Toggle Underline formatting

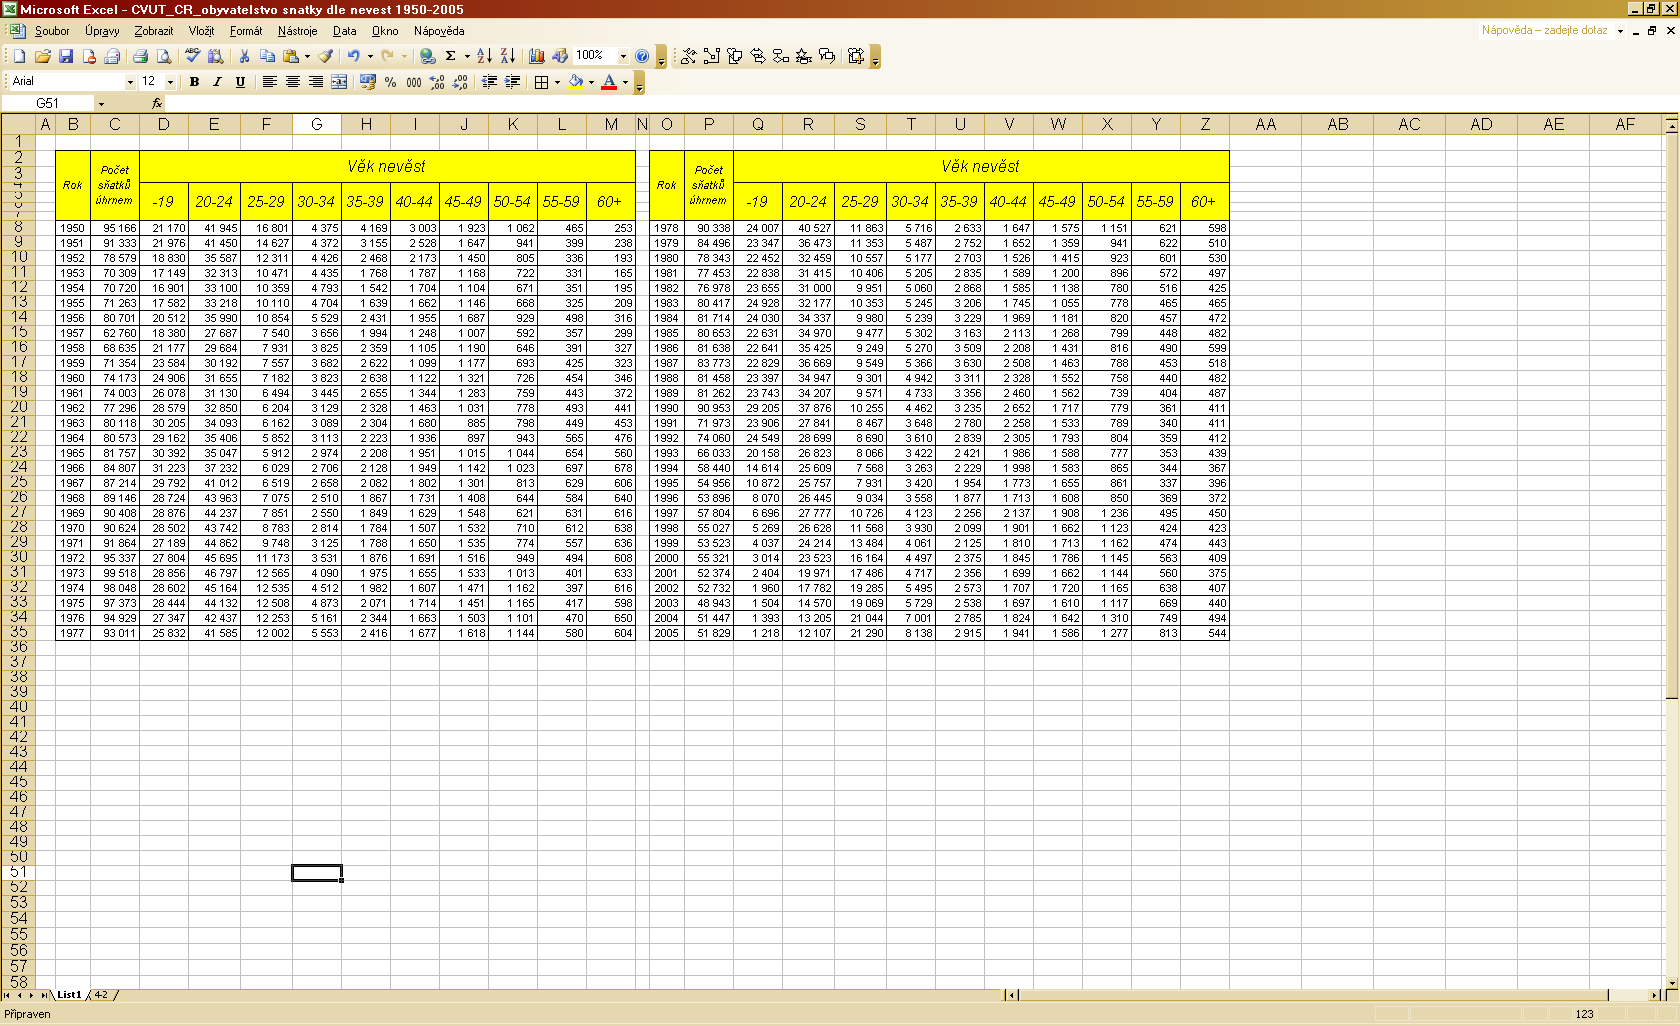pyautogui.click(x=240, y=82)
